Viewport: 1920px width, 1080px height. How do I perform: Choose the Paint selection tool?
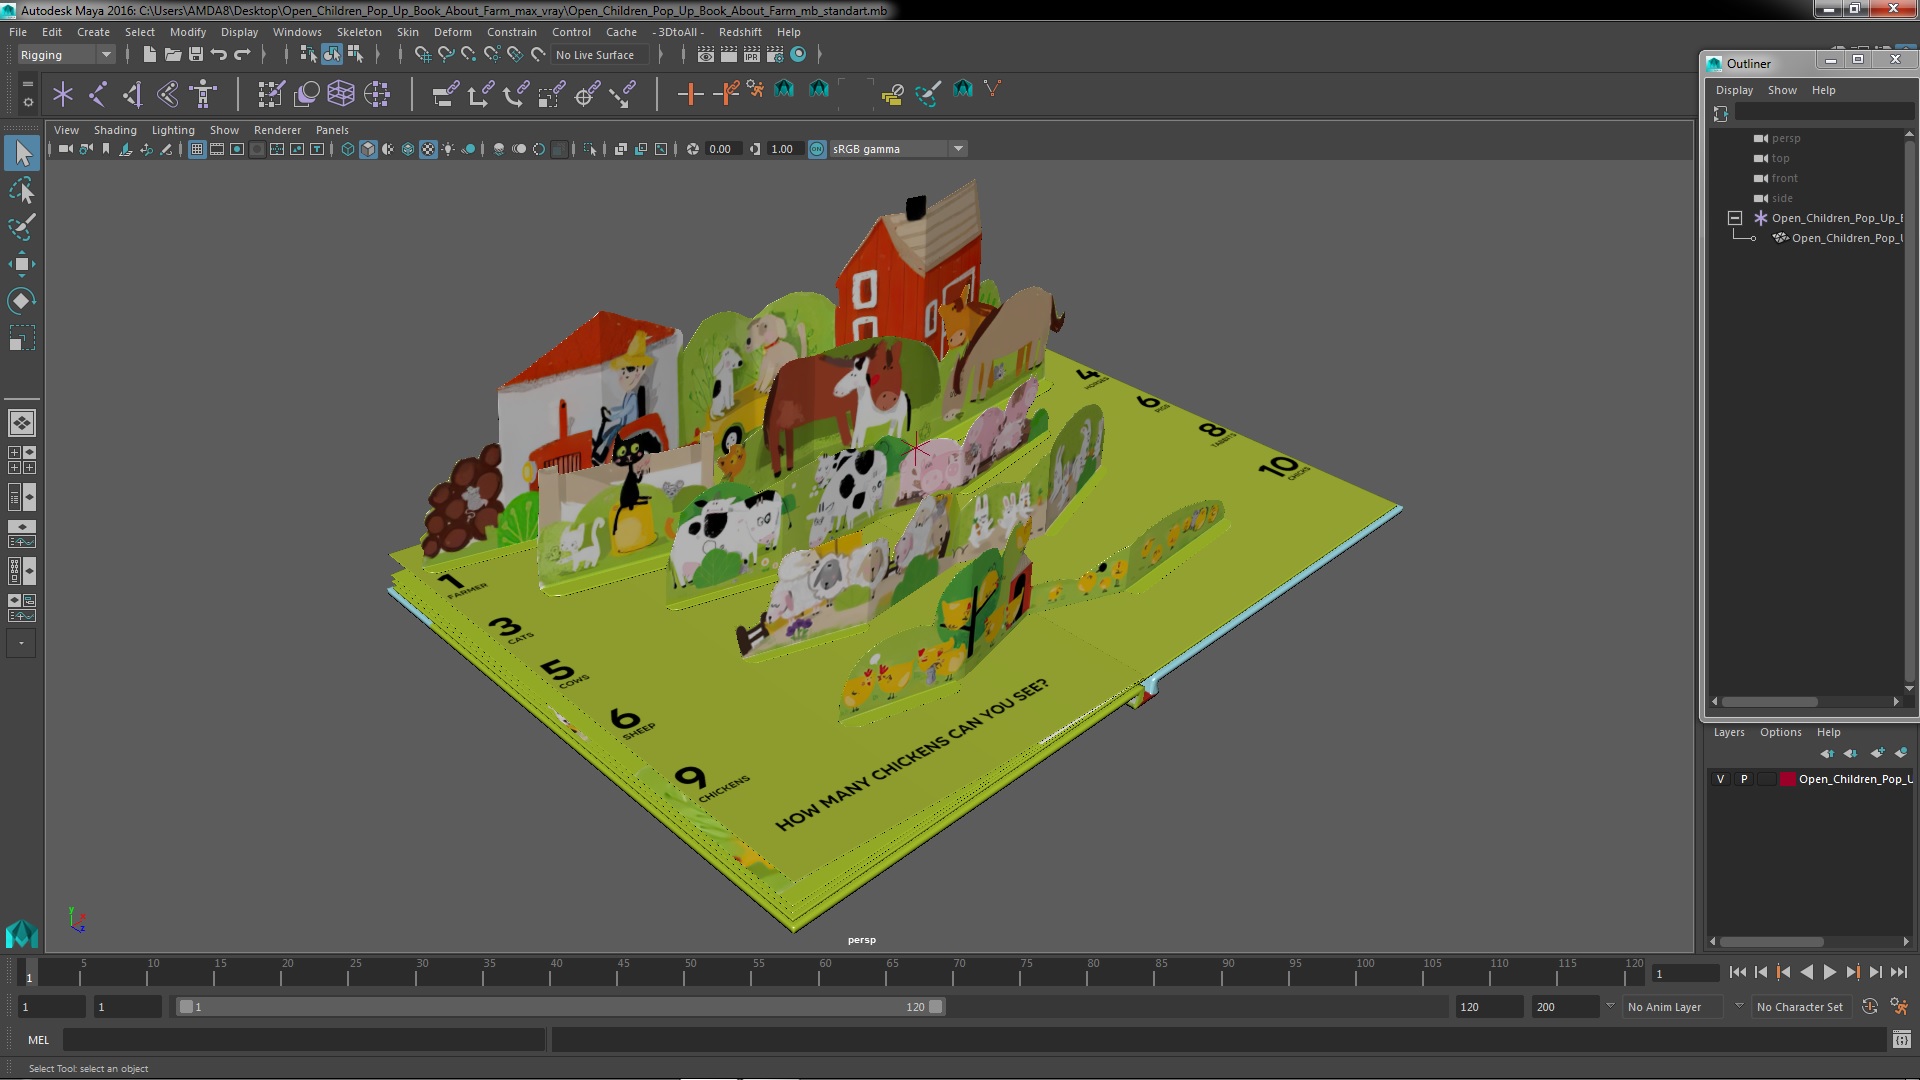(22, 227)
